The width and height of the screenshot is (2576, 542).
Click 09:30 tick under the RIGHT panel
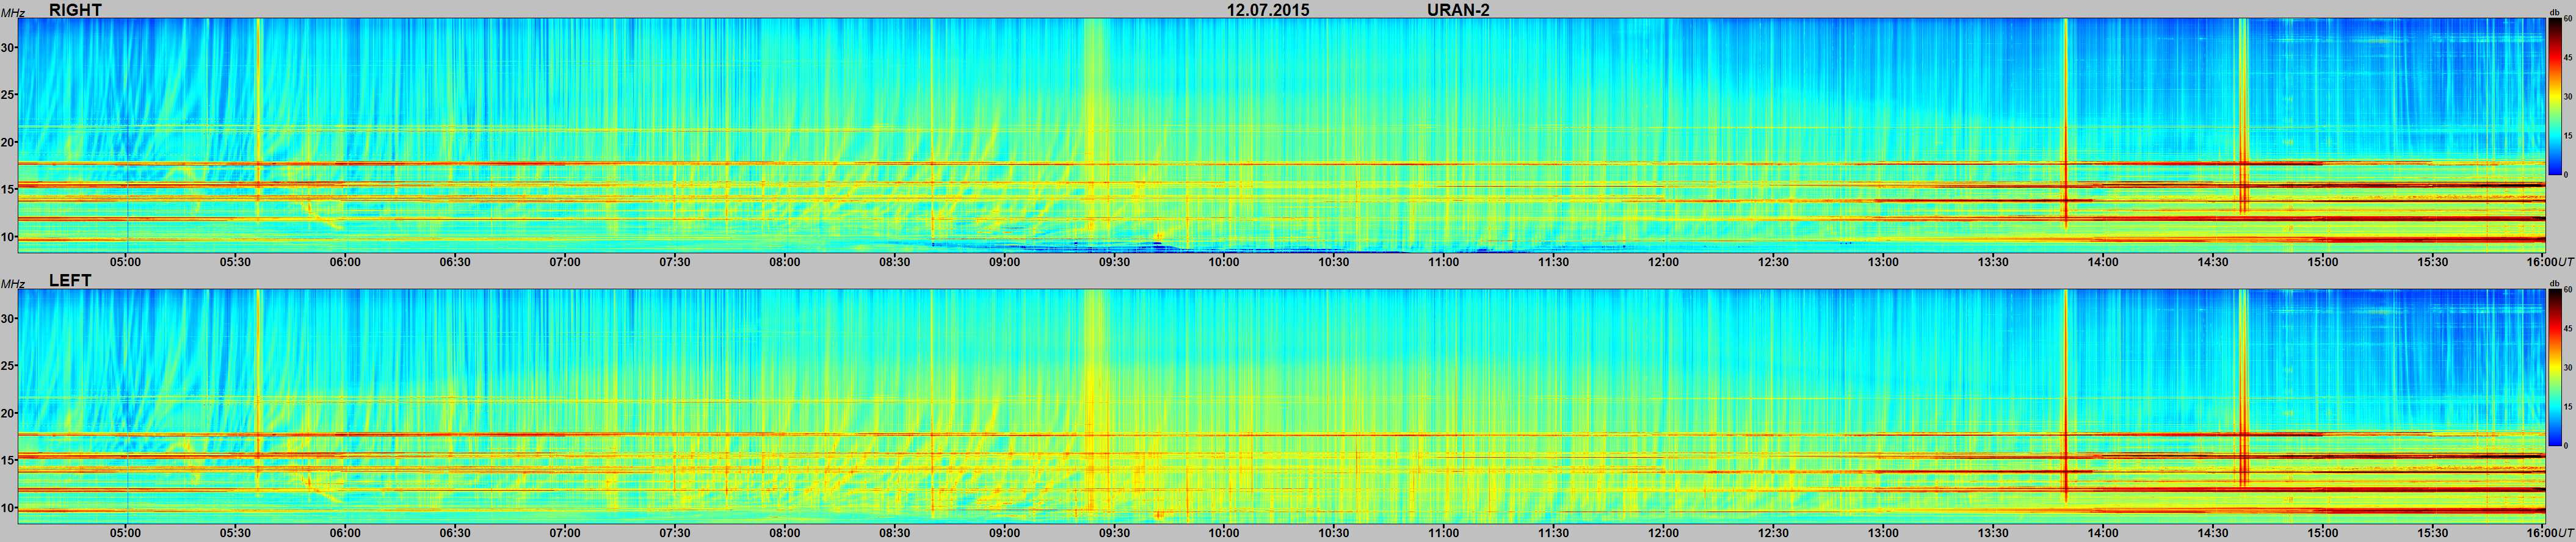tap(1114, 262)
